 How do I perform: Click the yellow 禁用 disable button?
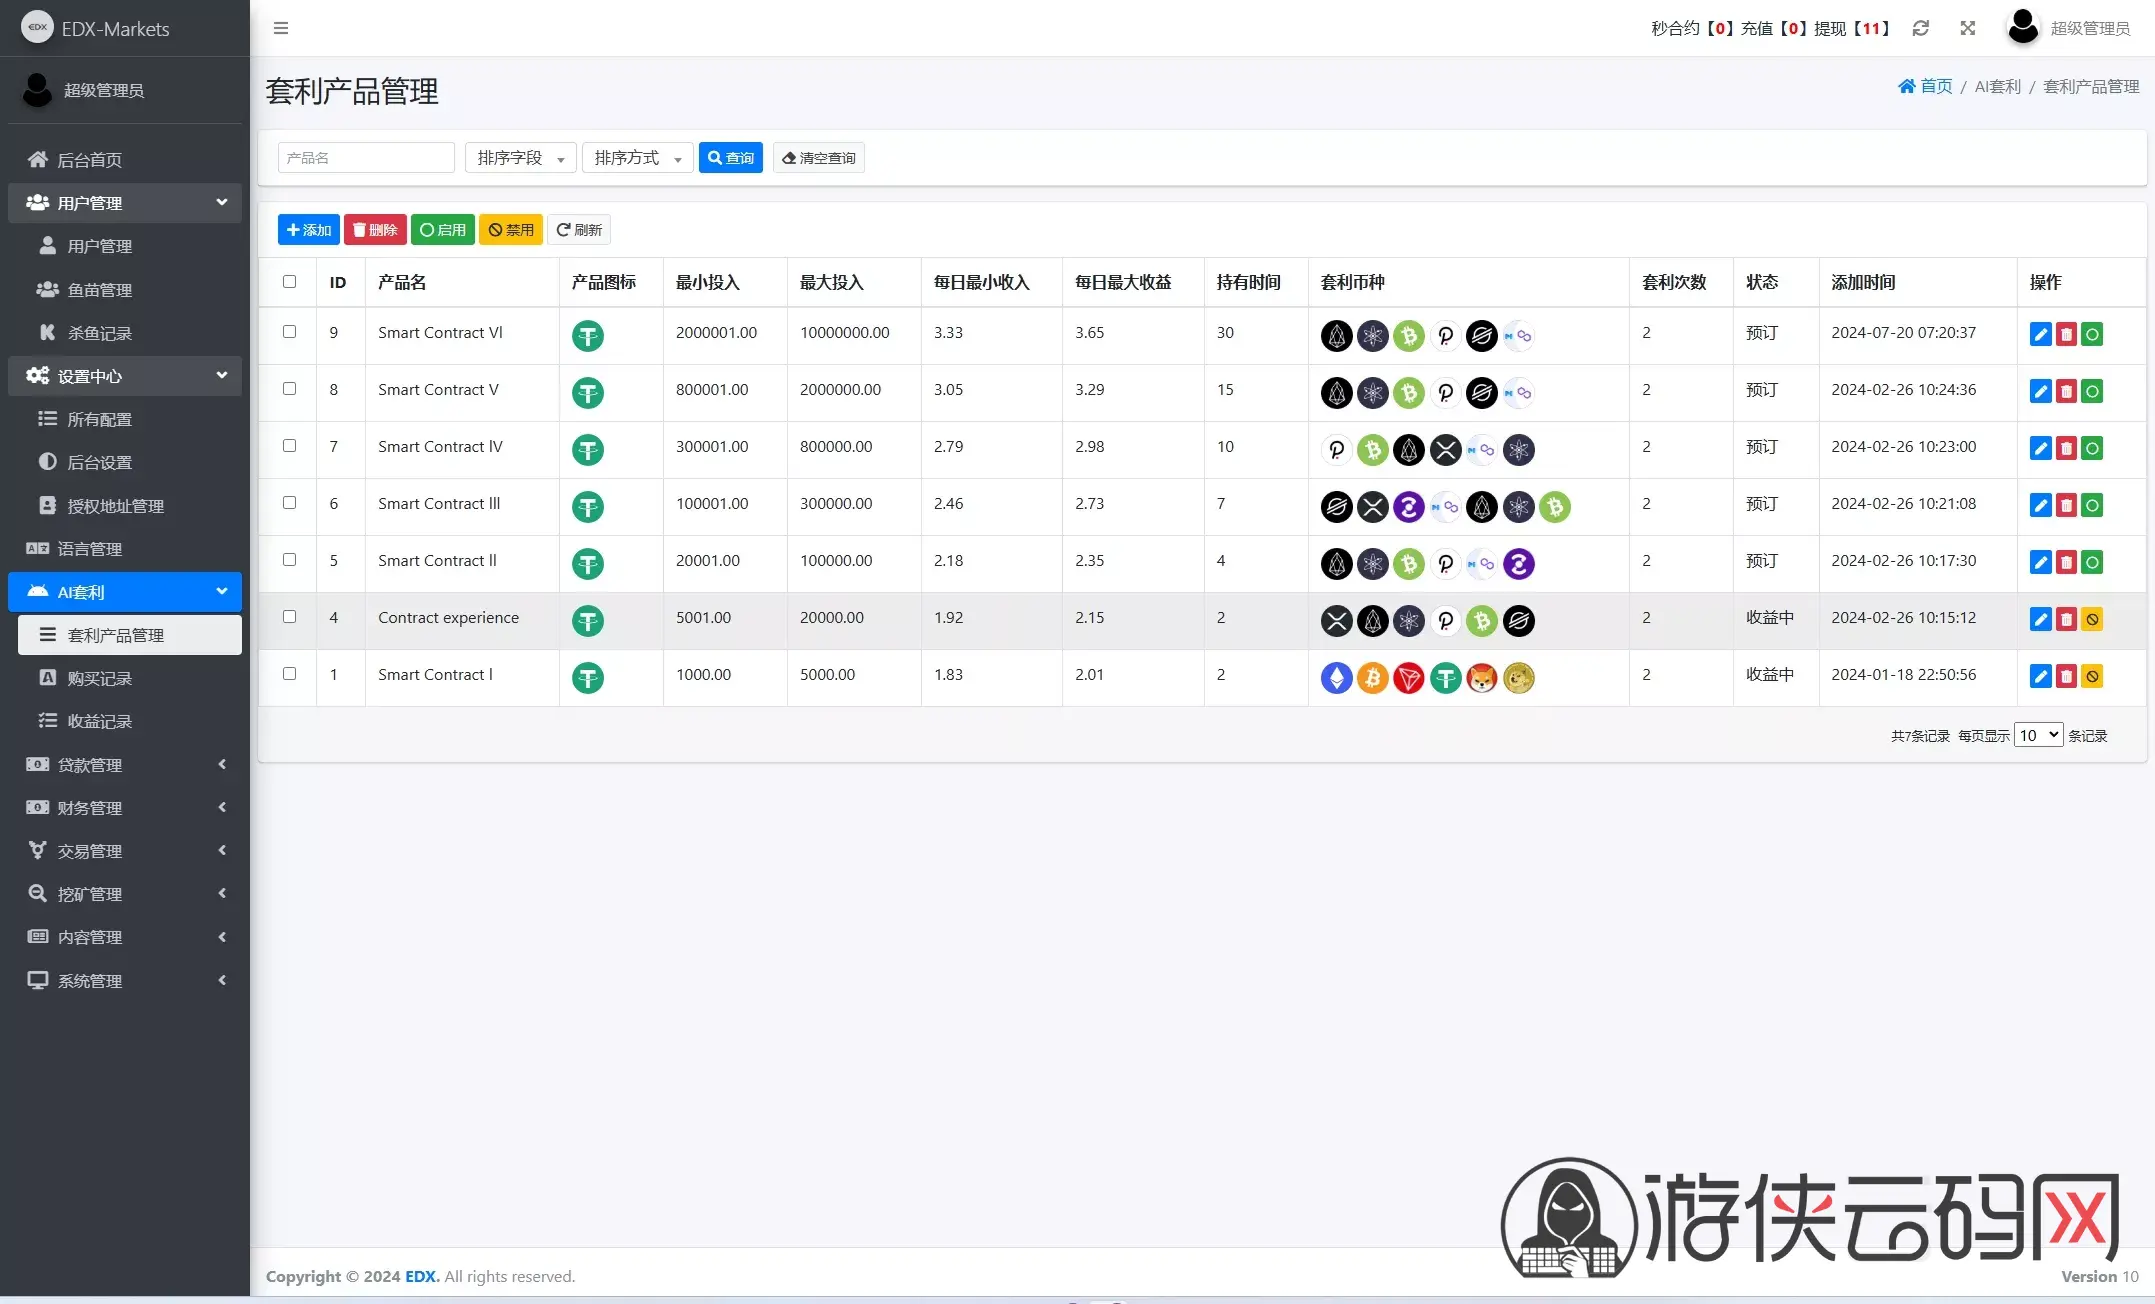tap(511, 230)
